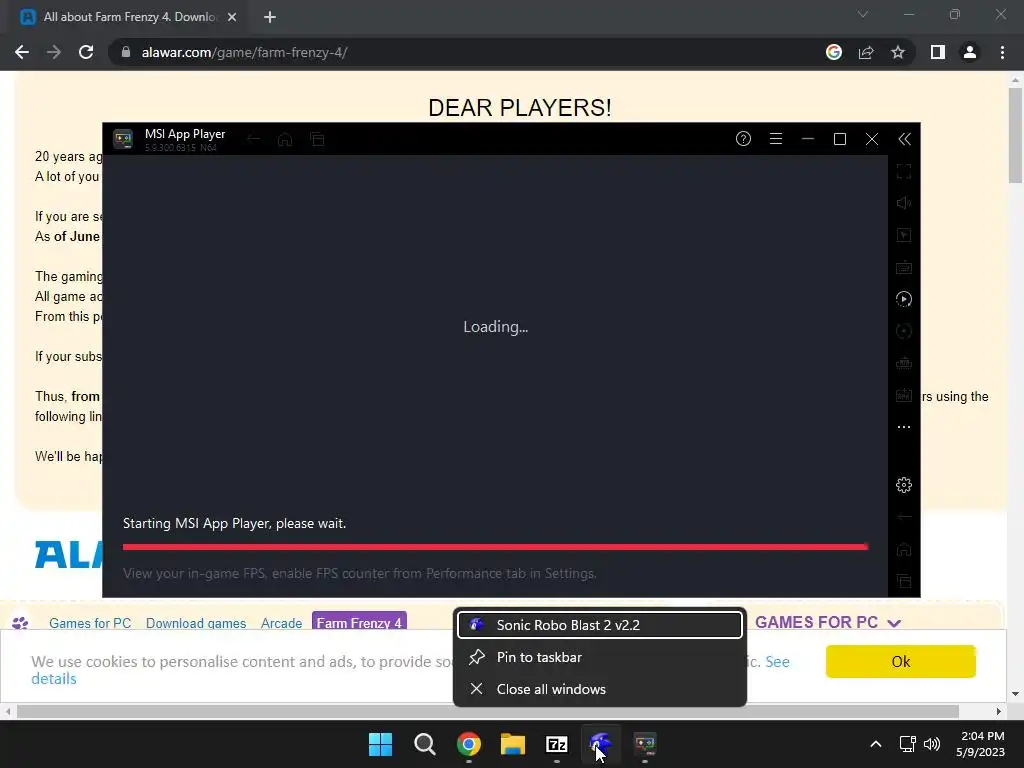1024x768 pixels.
Task: Click the volume speaker icon in MSI sidebar
Action: pyautogui.click(x=904, y=203)
